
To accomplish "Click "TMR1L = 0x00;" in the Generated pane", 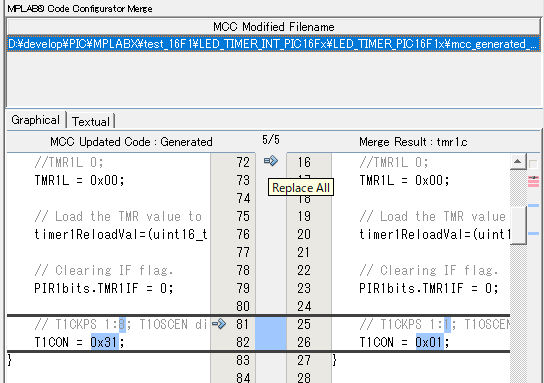I will 79,180.
